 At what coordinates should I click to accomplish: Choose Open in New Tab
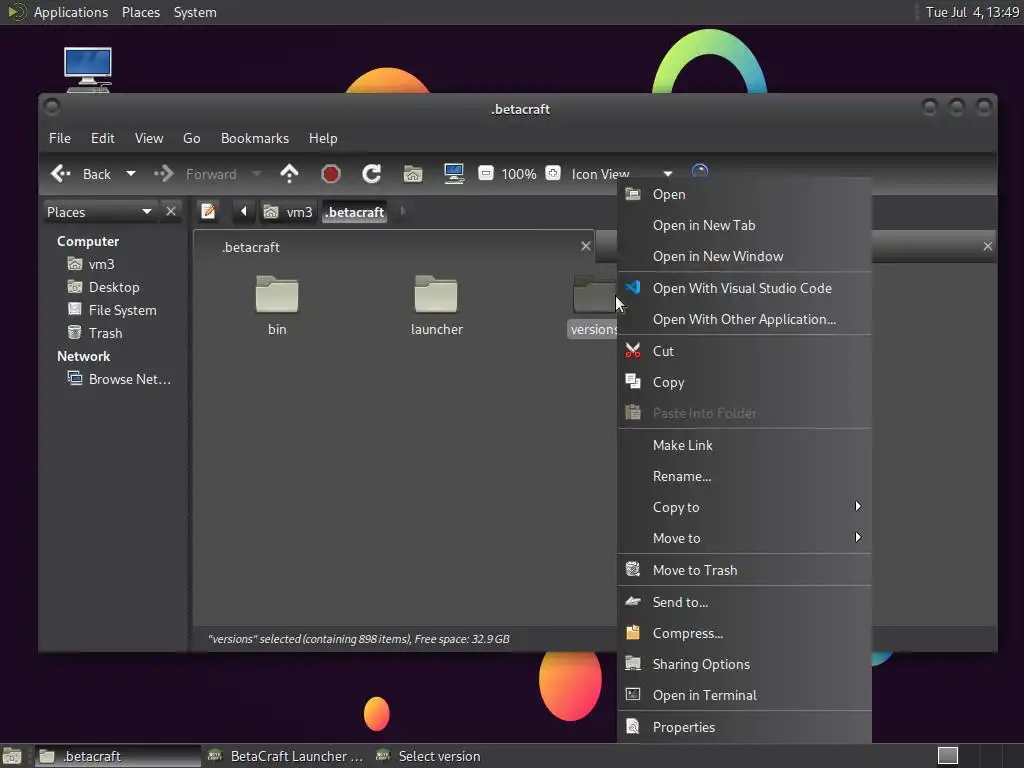pos(744,225)
